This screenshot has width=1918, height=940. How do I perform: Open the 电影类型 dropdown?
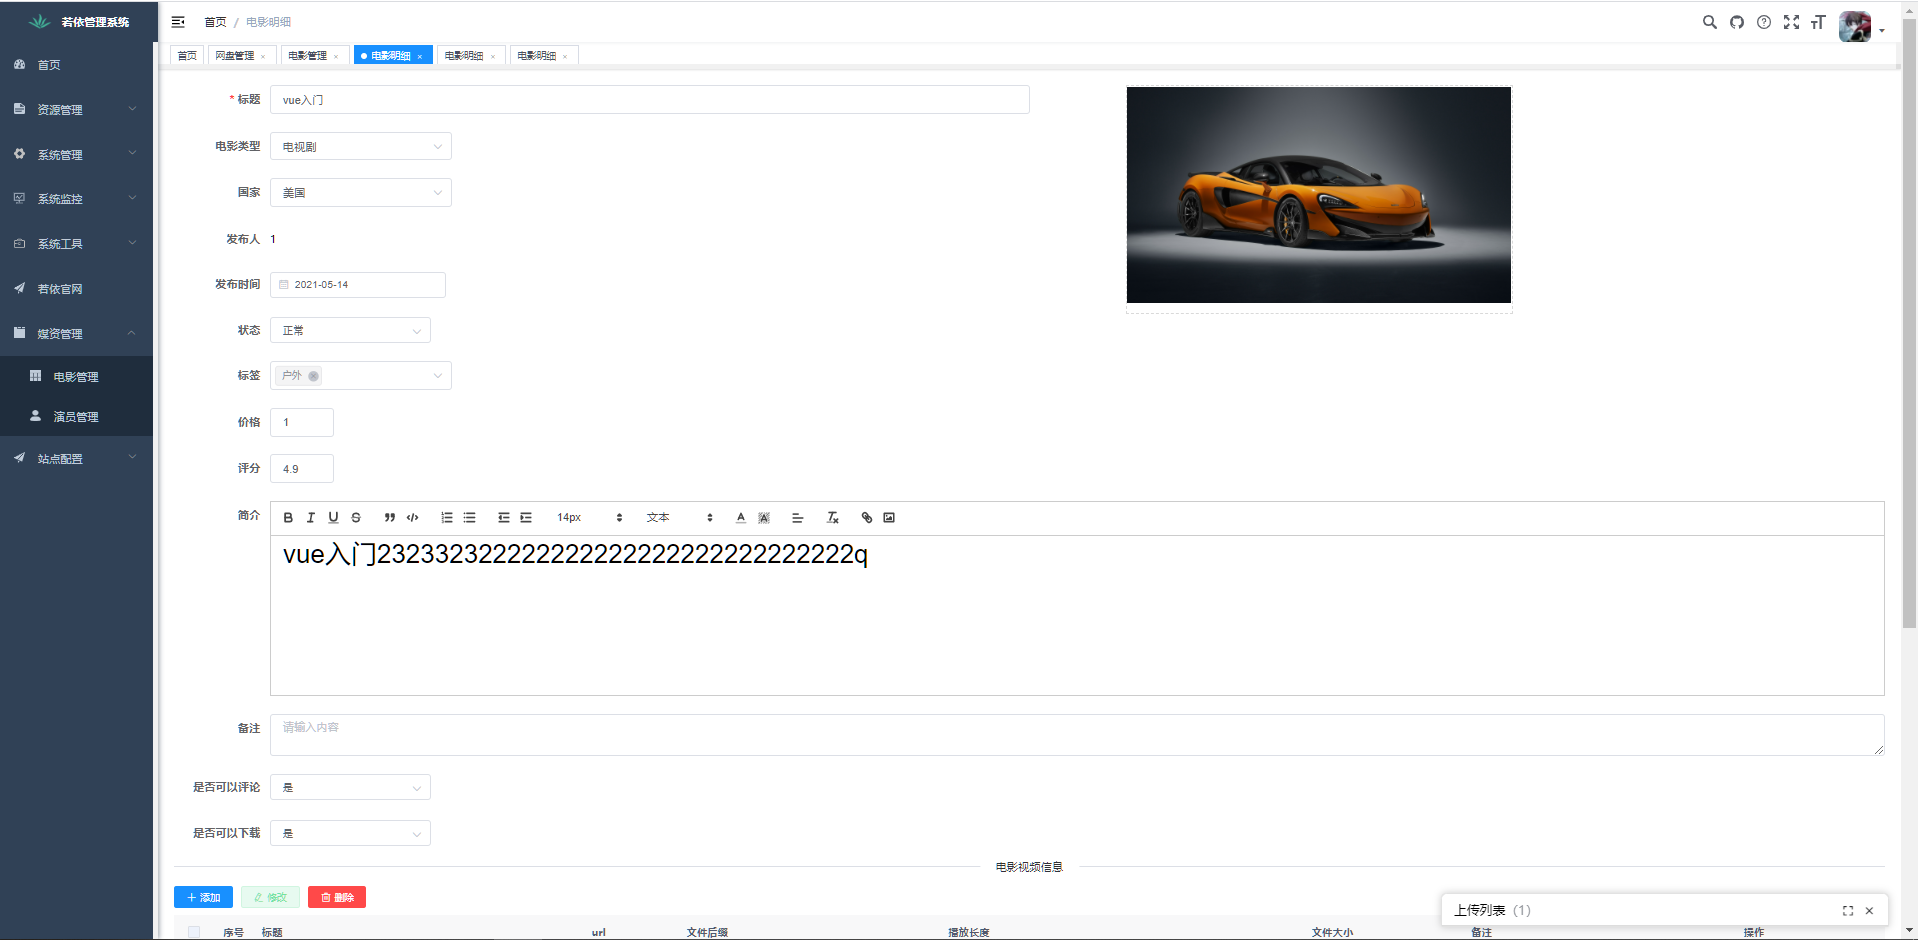pos(360,147)
